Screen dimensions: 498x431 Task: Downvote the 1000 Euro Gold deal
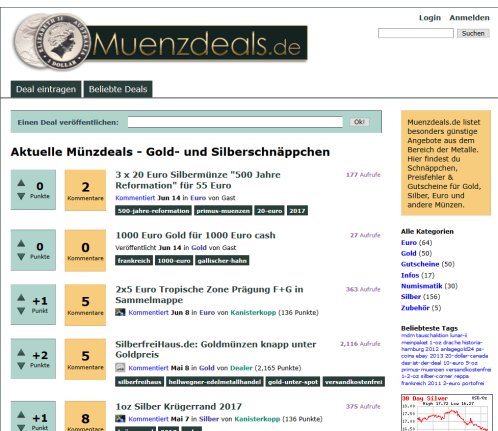pyautogui.click(x=21, y=257)
